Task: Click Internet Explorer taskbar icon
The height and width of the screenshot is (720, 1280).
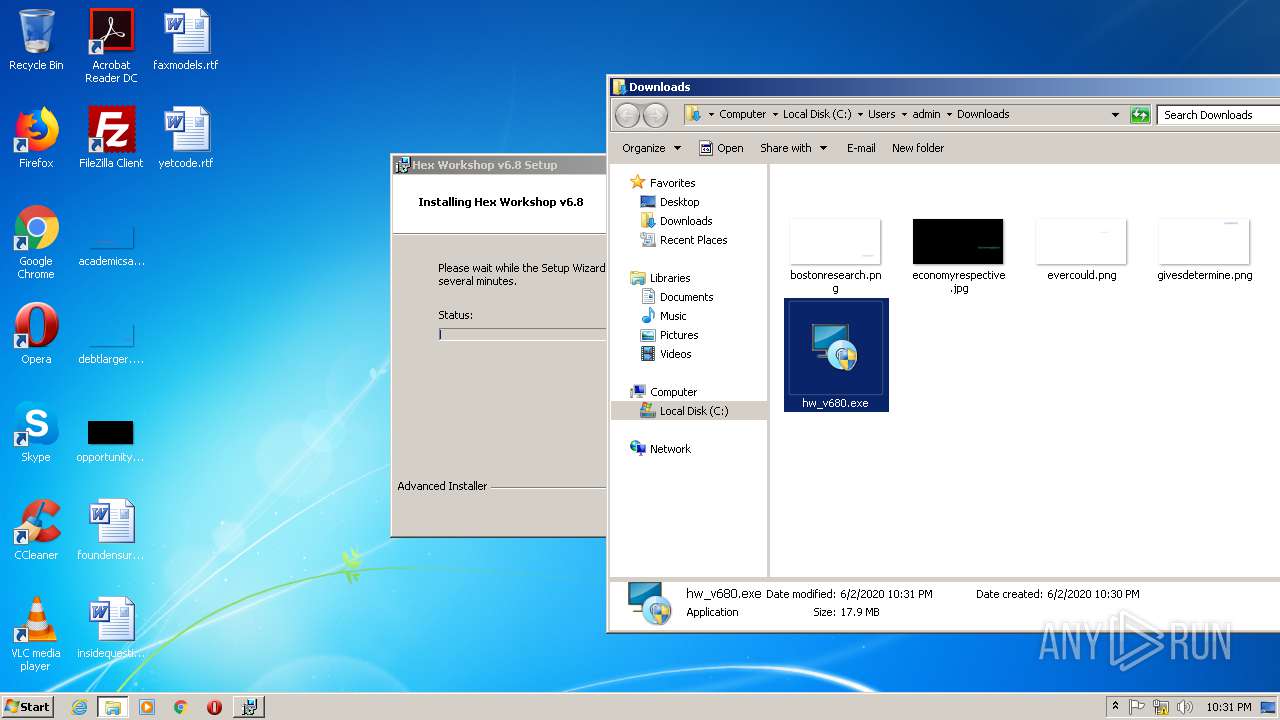Action: 79,707
